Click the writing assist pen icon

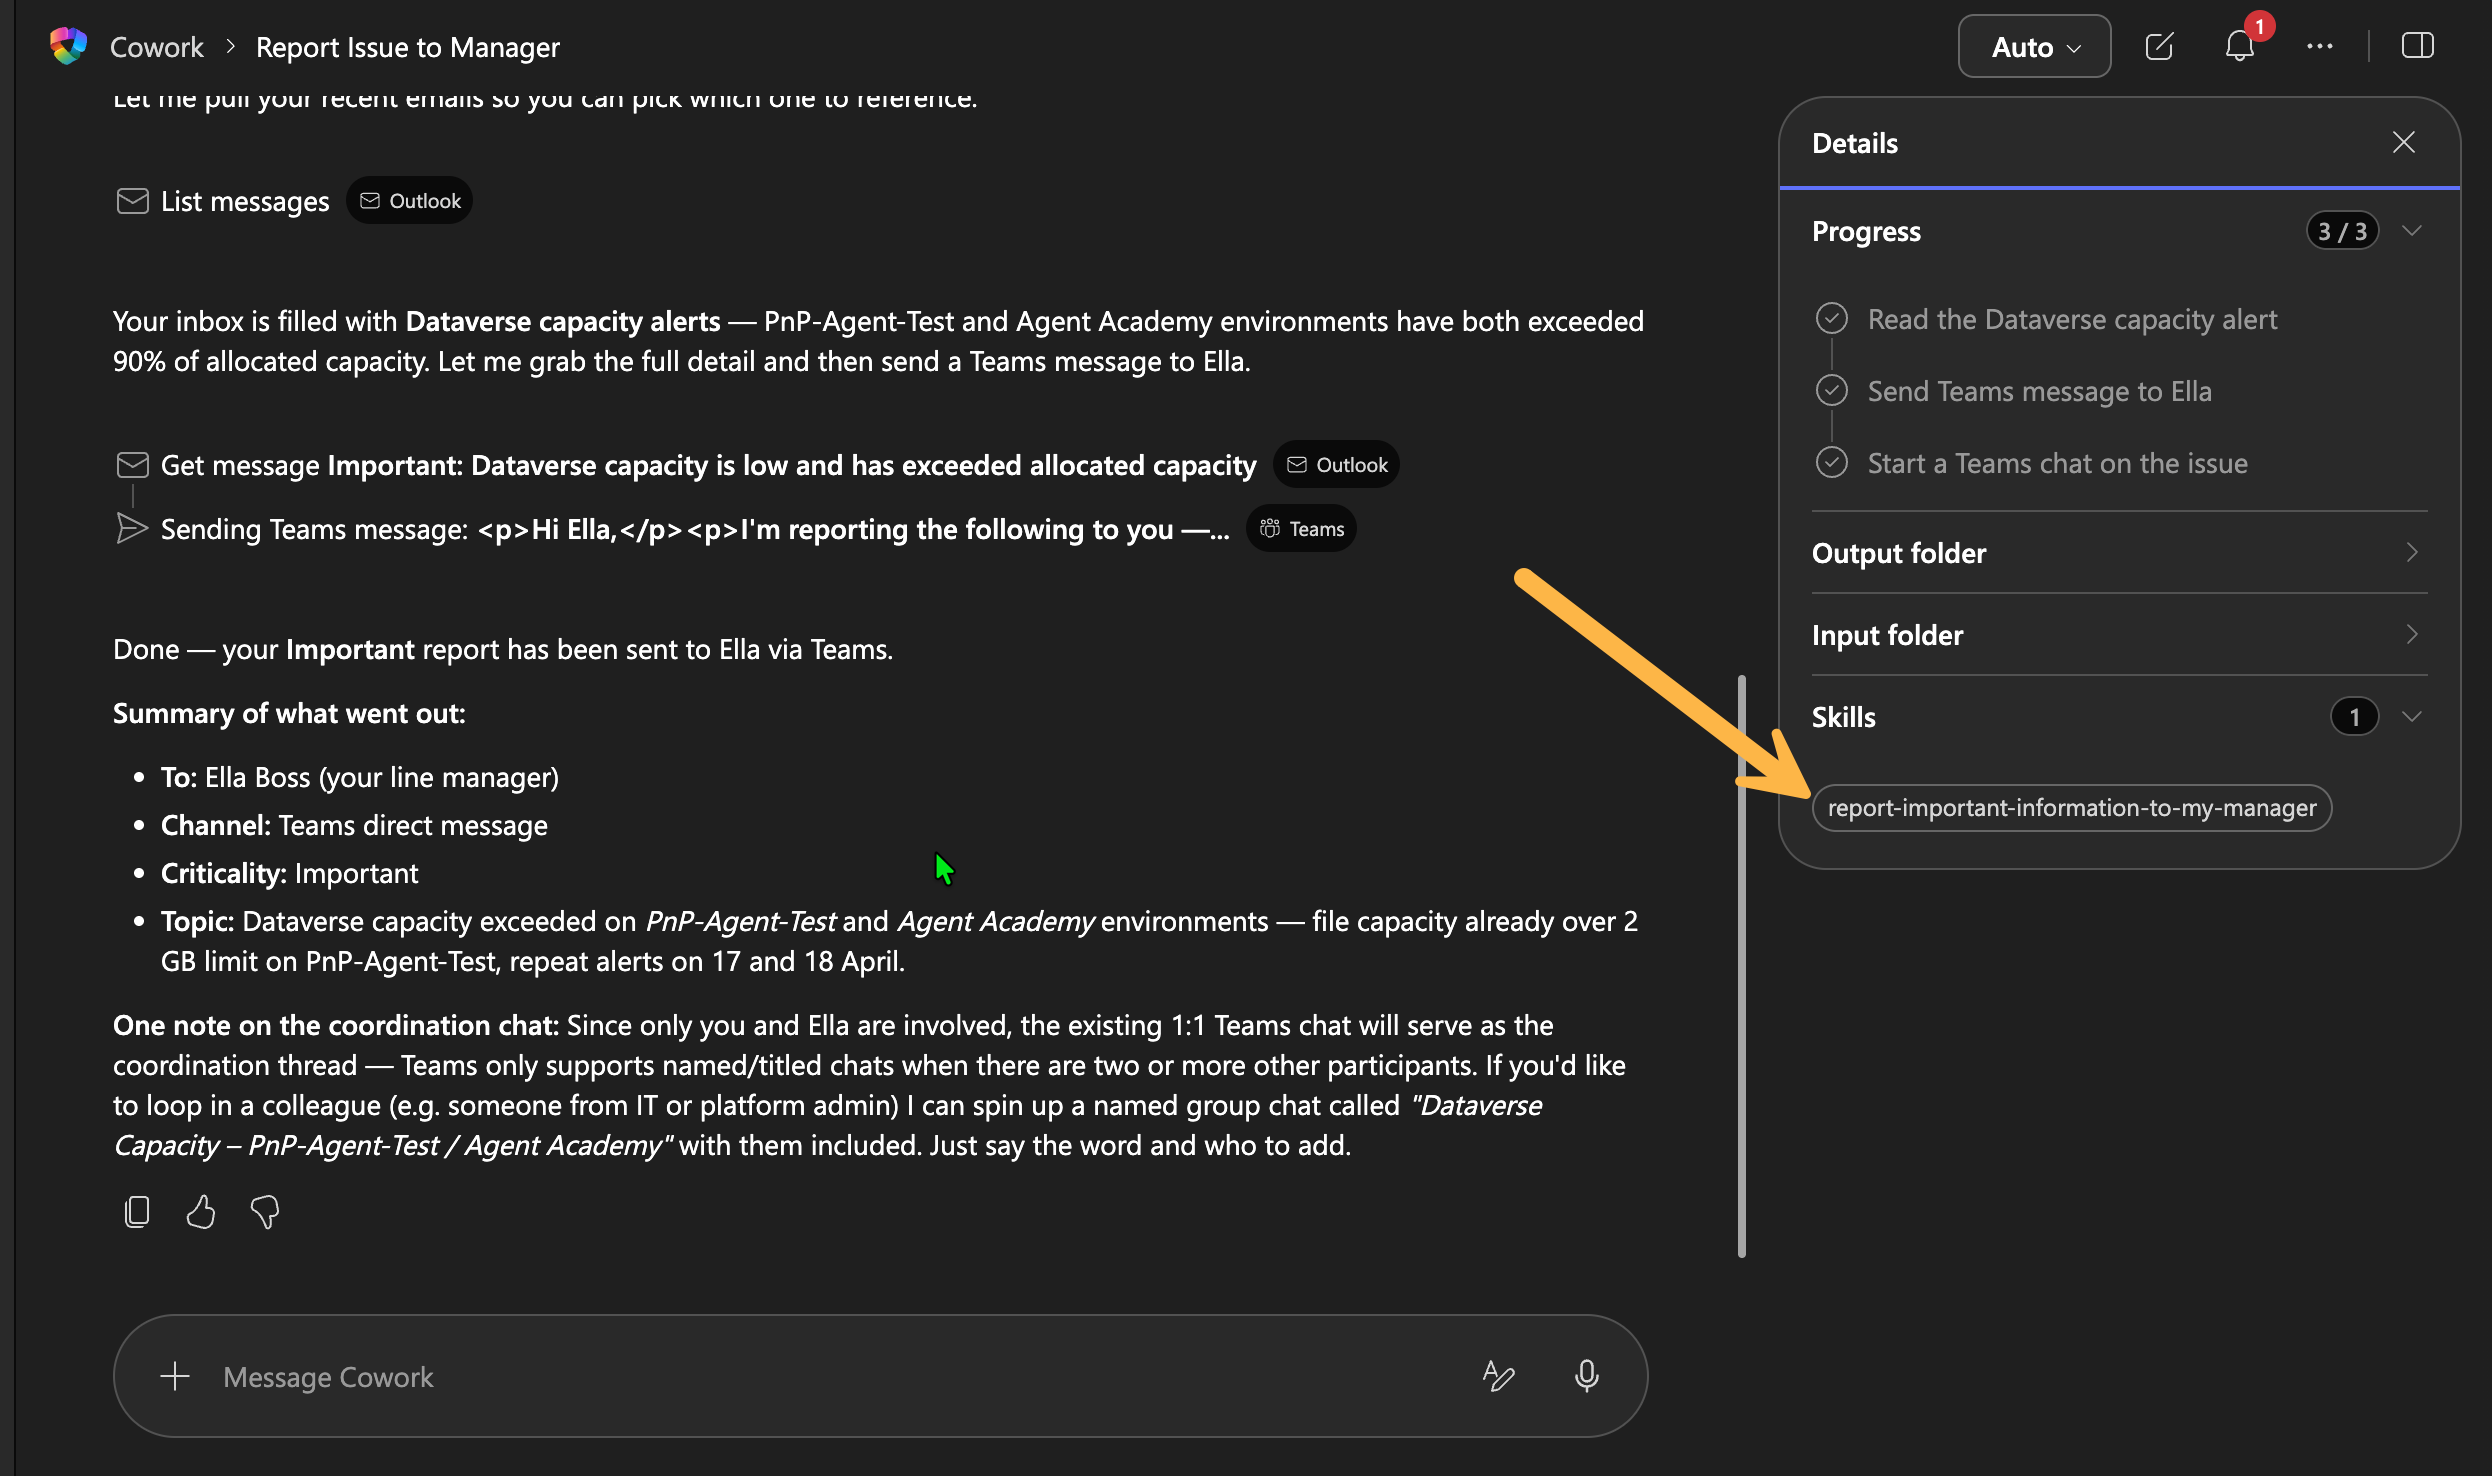click(x=1498, y=1376)
